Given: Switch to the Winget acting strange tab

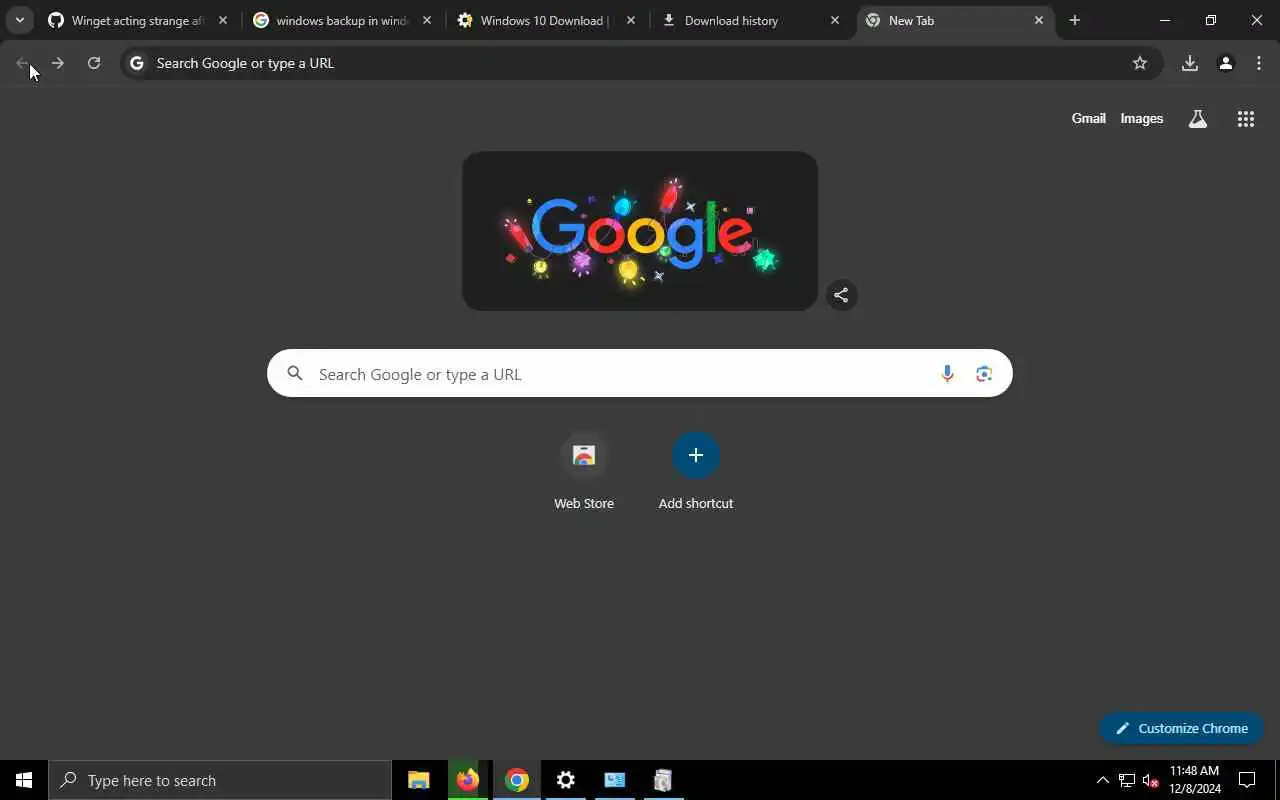Looking at the screenshot, I should coord(139,20).
